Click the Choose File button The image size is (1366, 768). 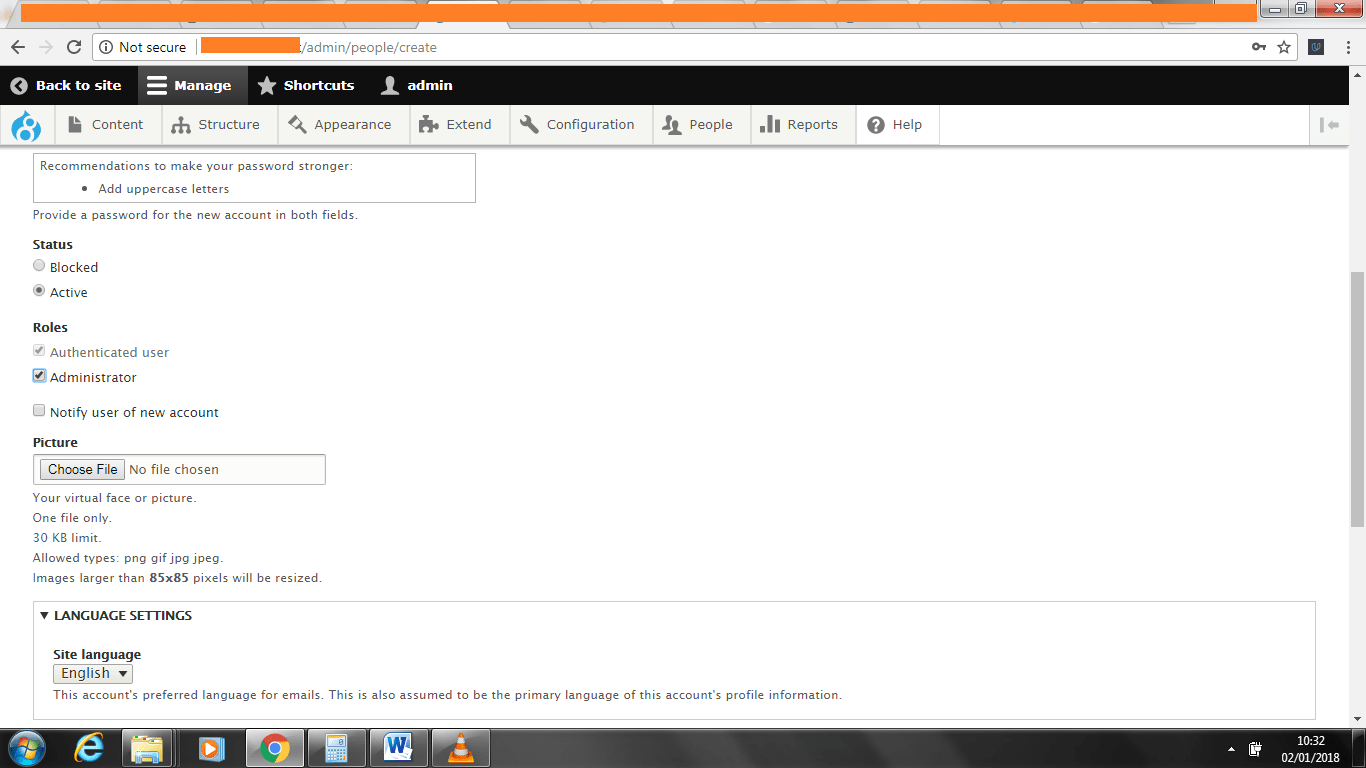pos(82,470)
